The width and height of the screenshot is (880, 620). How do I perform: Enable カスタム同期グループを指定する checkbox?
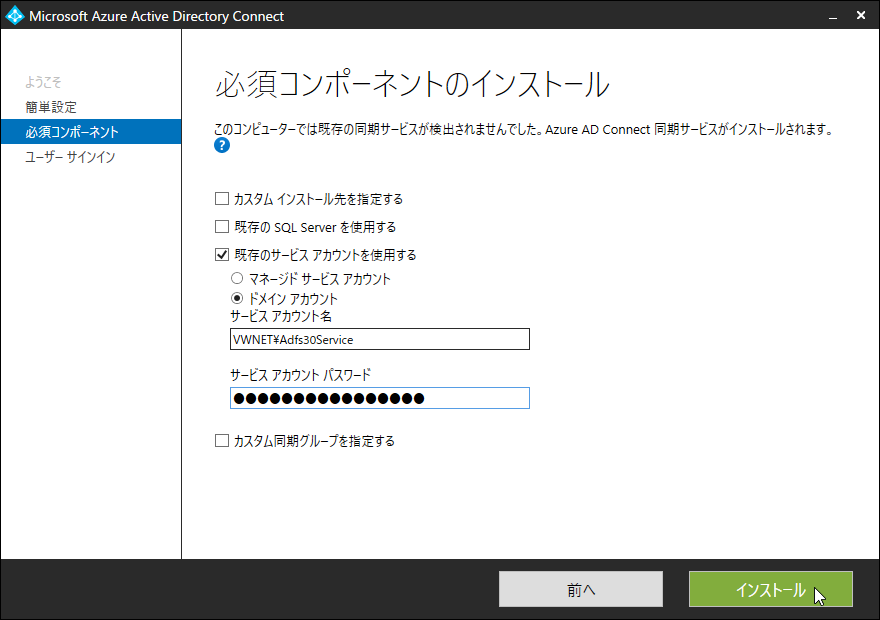[222, 440]
